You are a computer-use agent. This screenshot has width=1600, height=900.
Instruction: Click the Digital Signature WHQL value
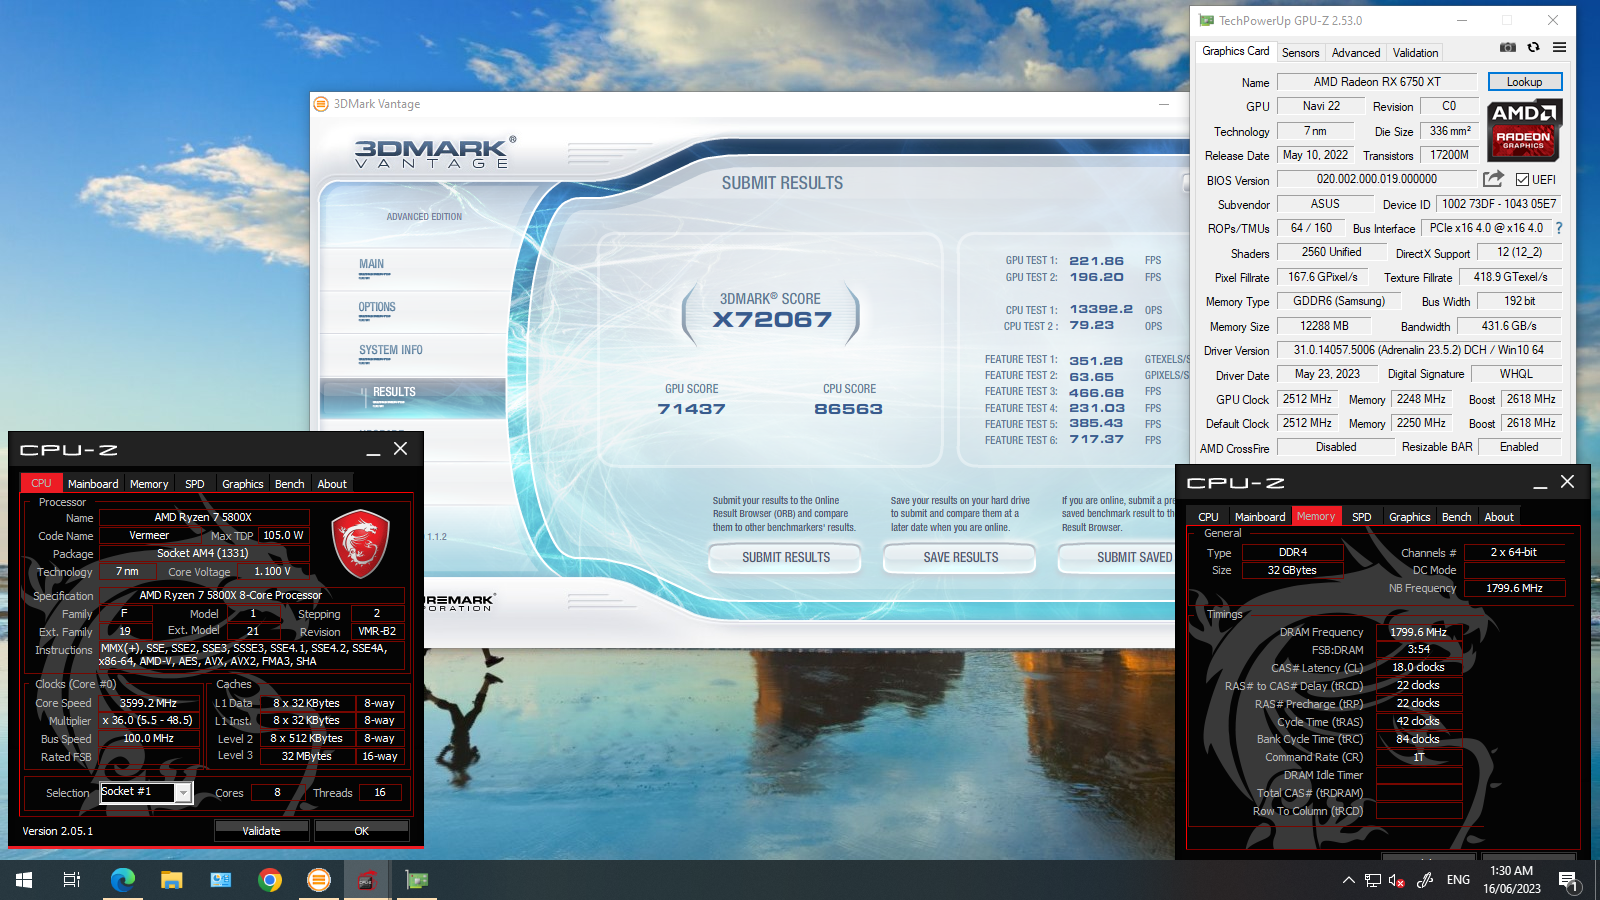point(1516,374)
